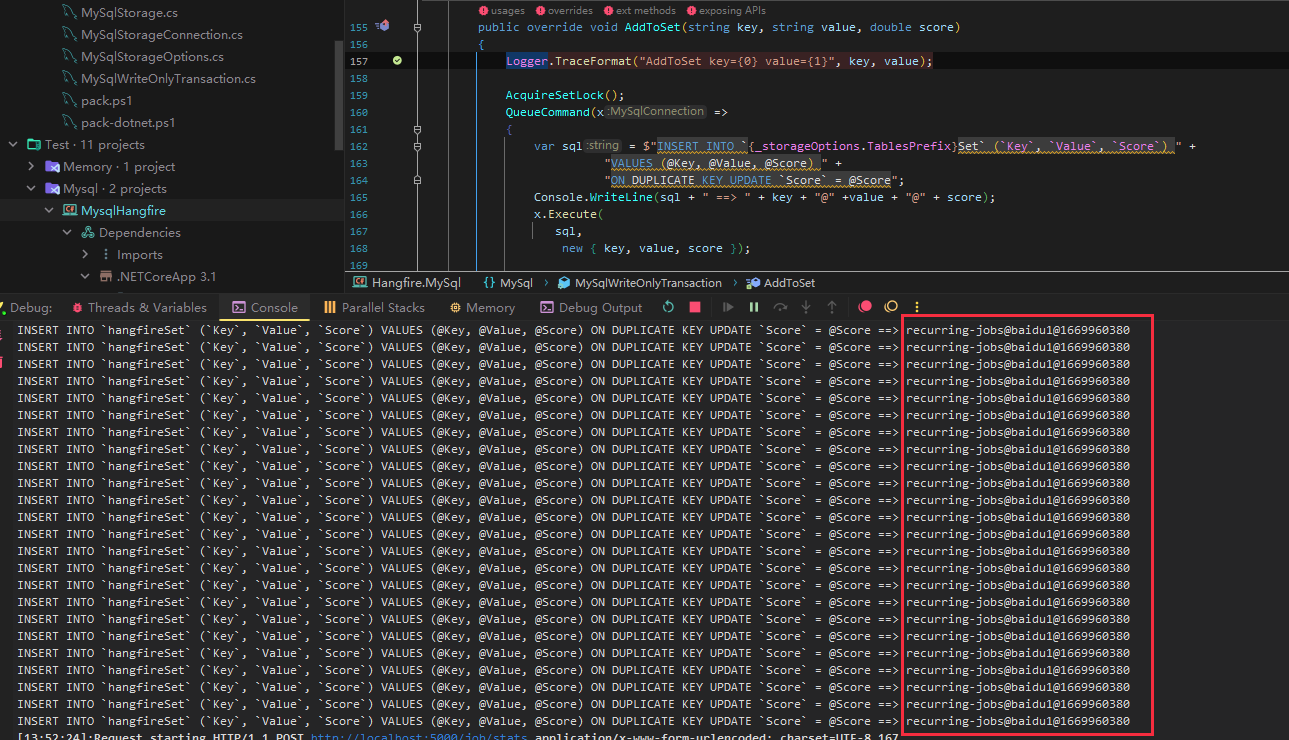
Task: Open the Parallel Stacks tab
Action: tap(373, 307)
